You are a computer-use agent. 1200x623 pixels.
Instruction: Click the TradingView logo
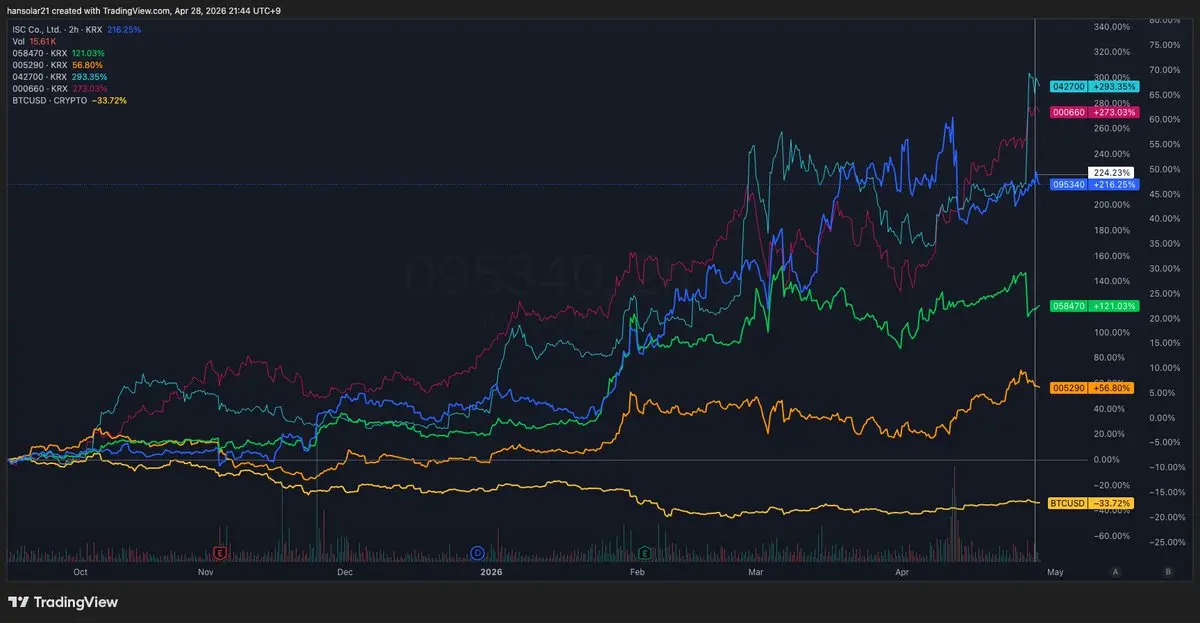[63, 602]
